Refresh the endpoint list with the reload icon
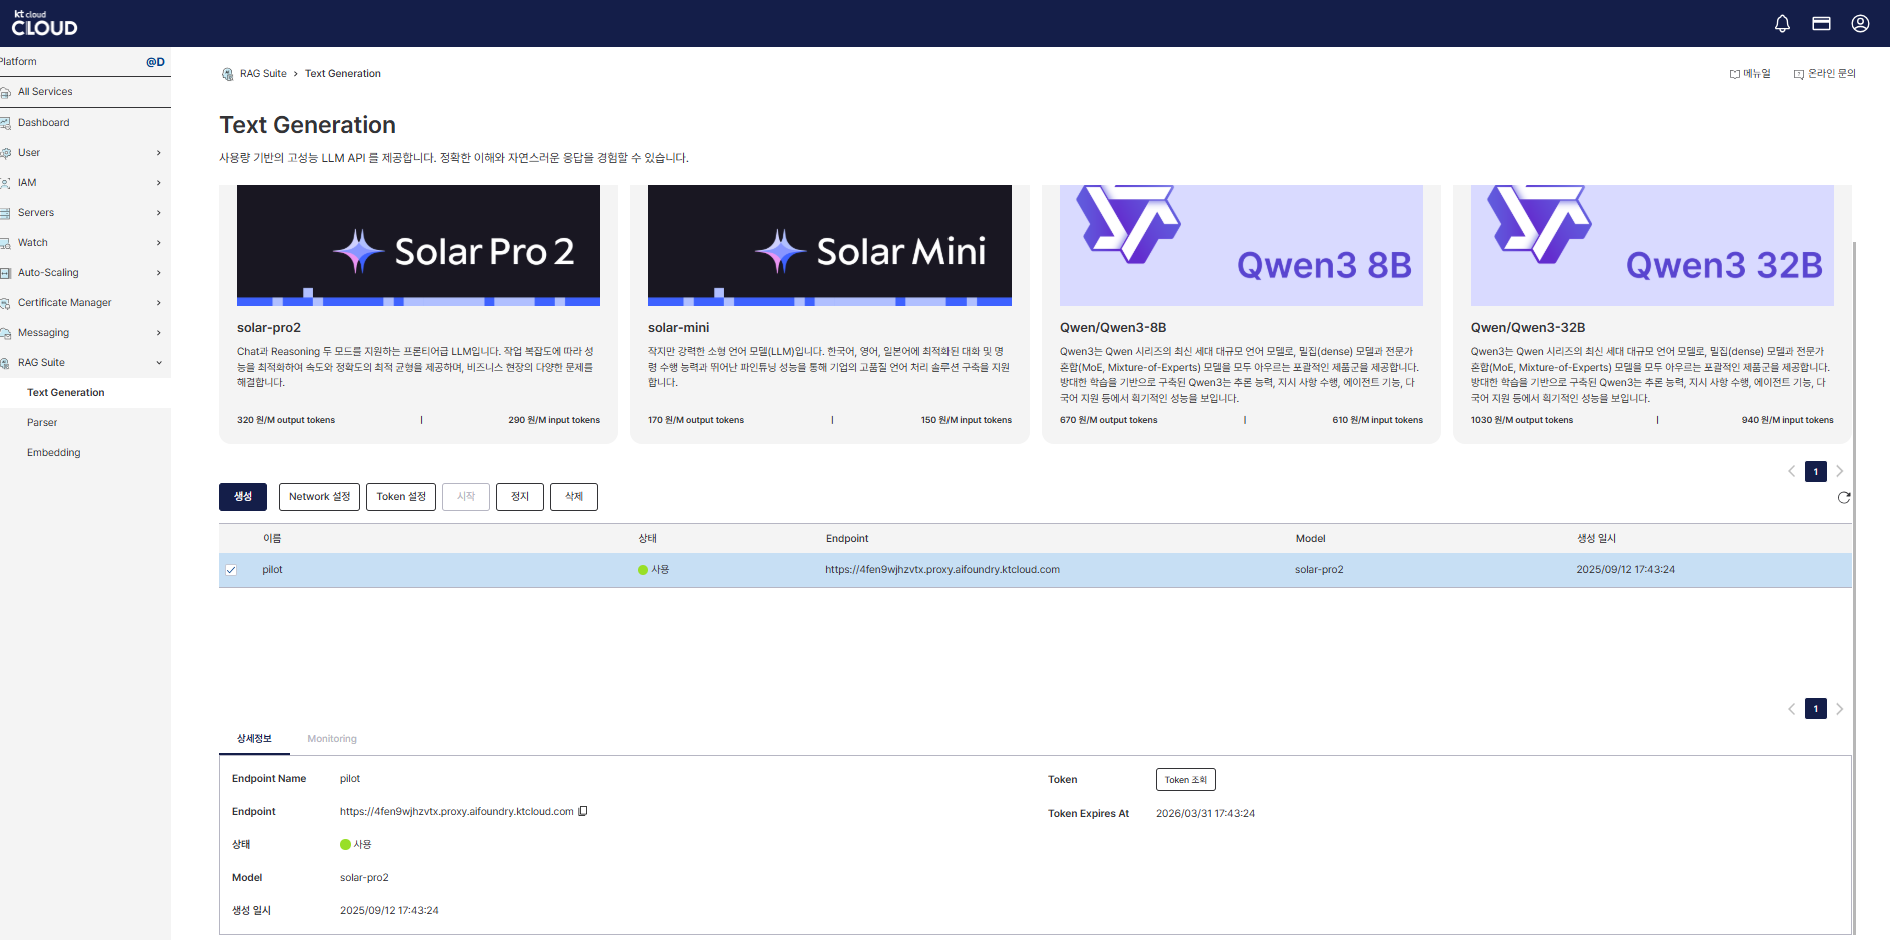The width and height of the screenshot is (1890, 940). pyautogui.click(x=1845, y=497)
